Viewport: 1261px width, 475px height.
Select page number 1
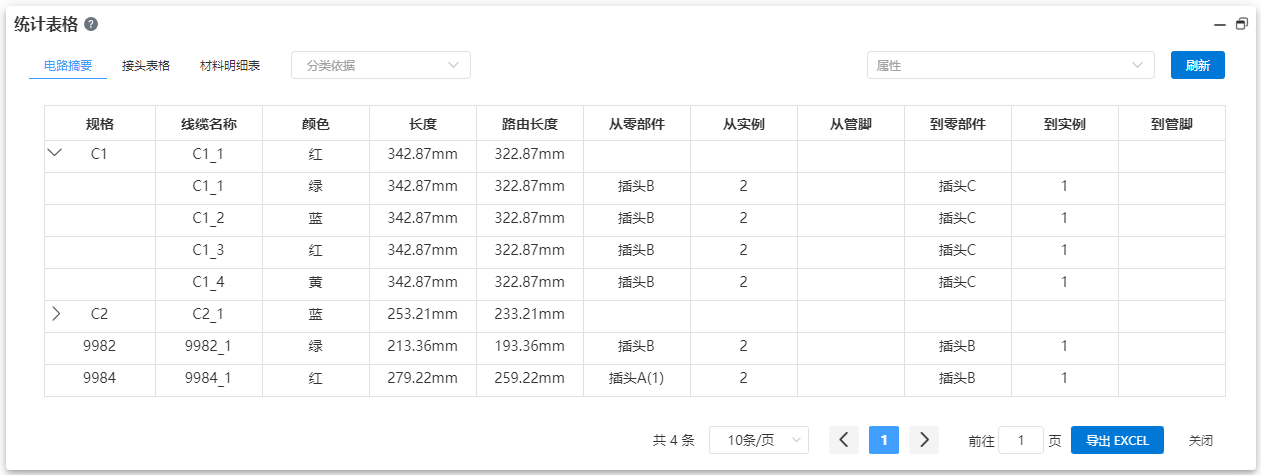884,440
